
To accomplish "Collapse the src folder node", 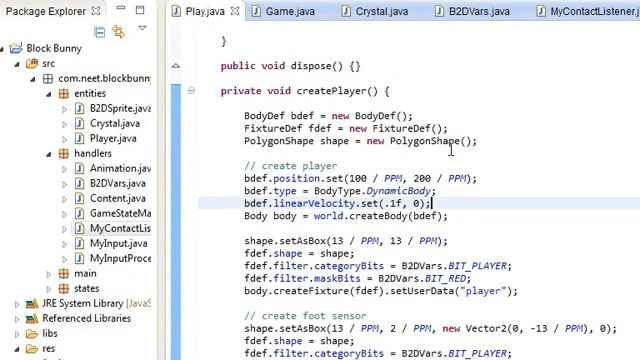I will [17, 64].
